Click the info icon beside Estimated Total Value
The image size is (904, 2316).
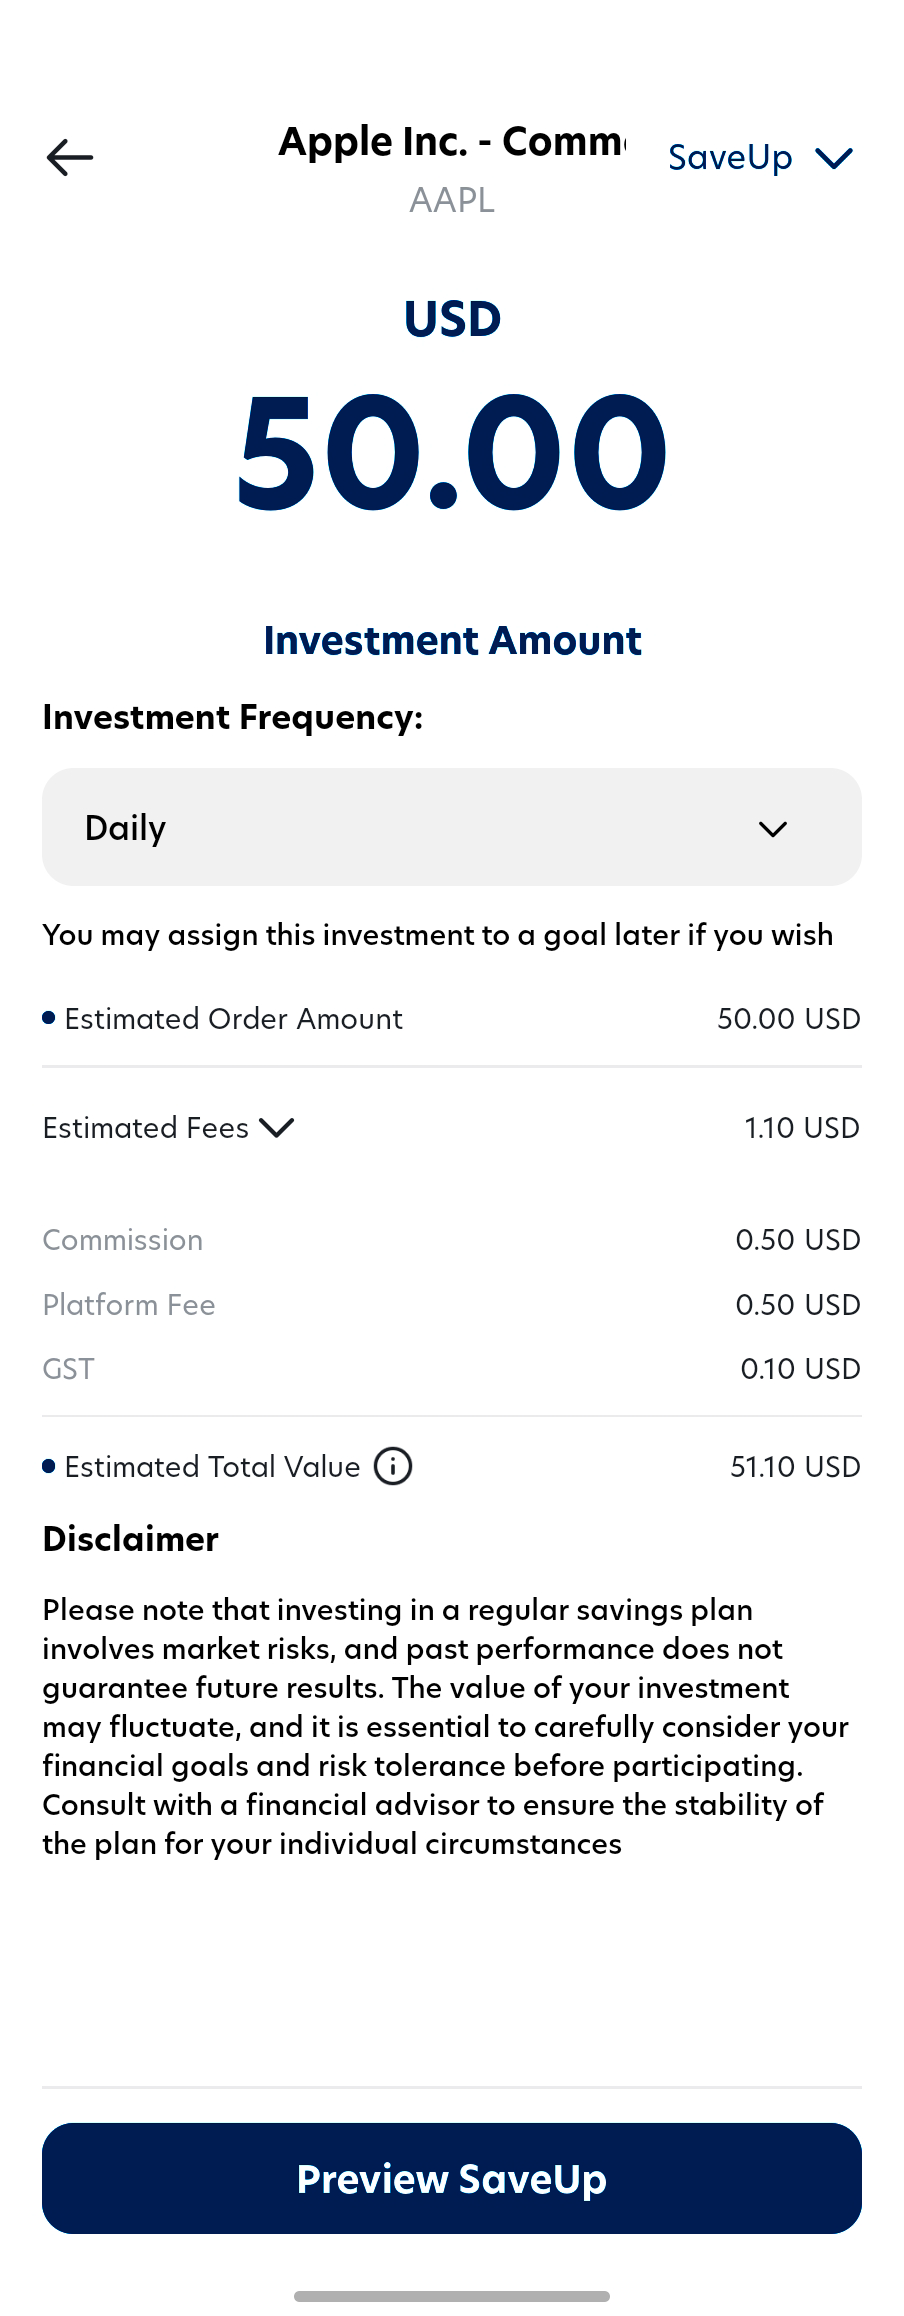tap(393, 1467)
